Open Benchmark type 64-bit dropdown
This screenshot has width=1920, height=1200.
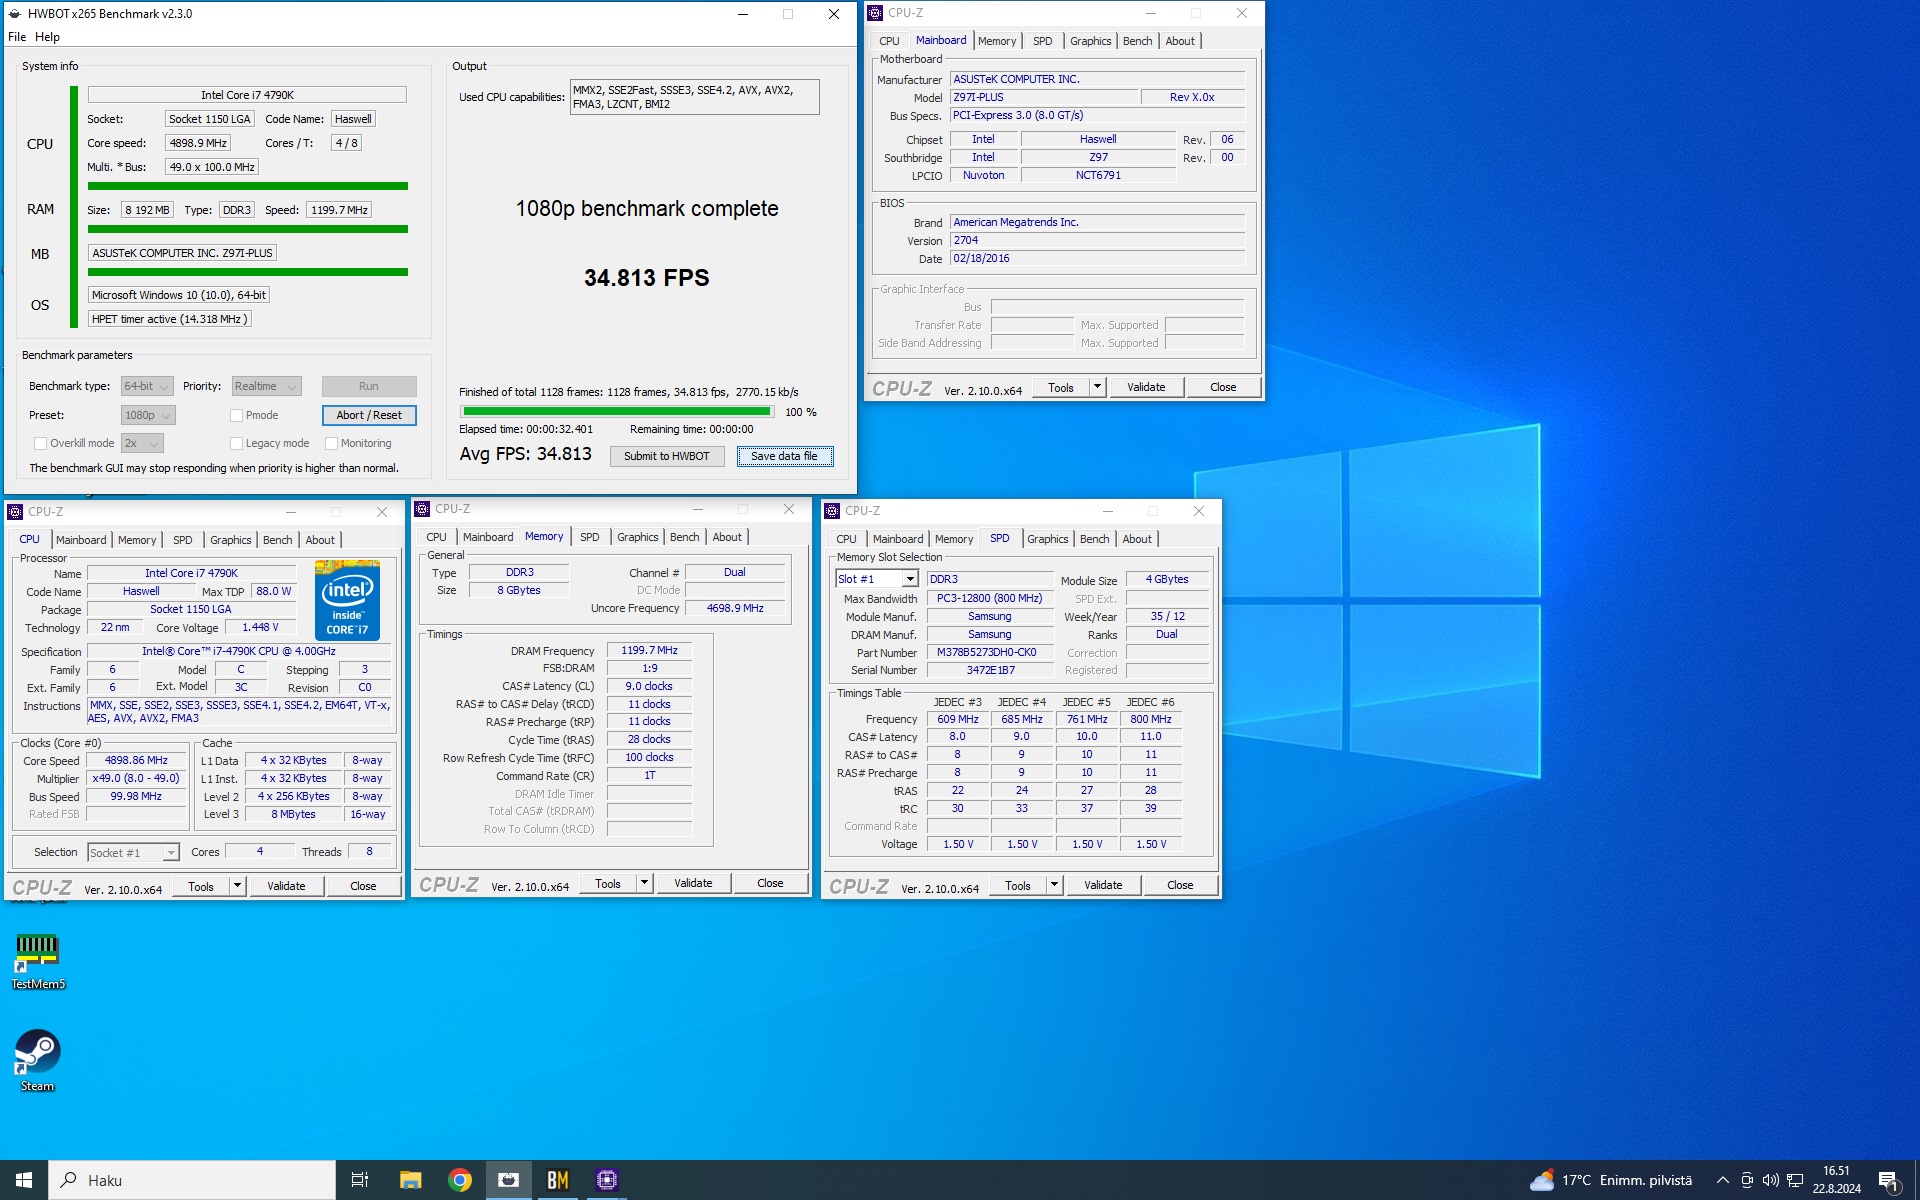tap(147, 386)
